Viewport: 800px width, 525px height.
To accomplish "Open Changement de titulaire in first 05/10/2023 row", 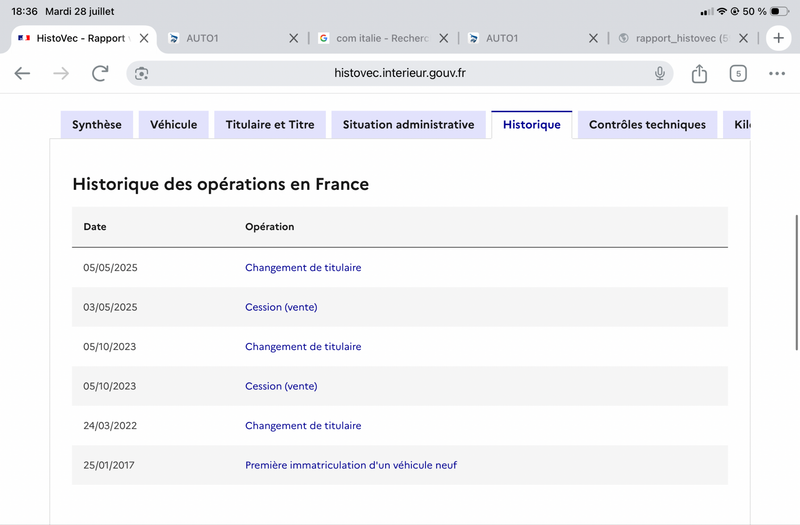I will tap(303, 346).
